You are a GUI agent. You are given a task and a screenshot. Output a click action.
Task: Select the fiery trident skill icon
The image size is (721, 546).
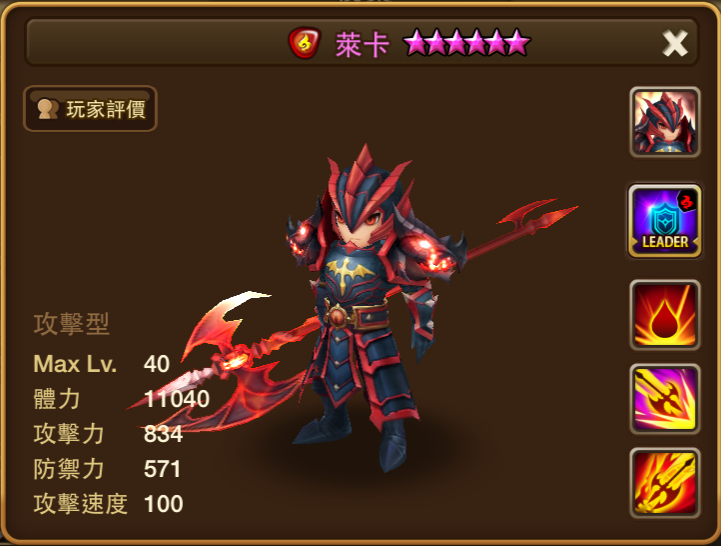click(x=665, y=483)
